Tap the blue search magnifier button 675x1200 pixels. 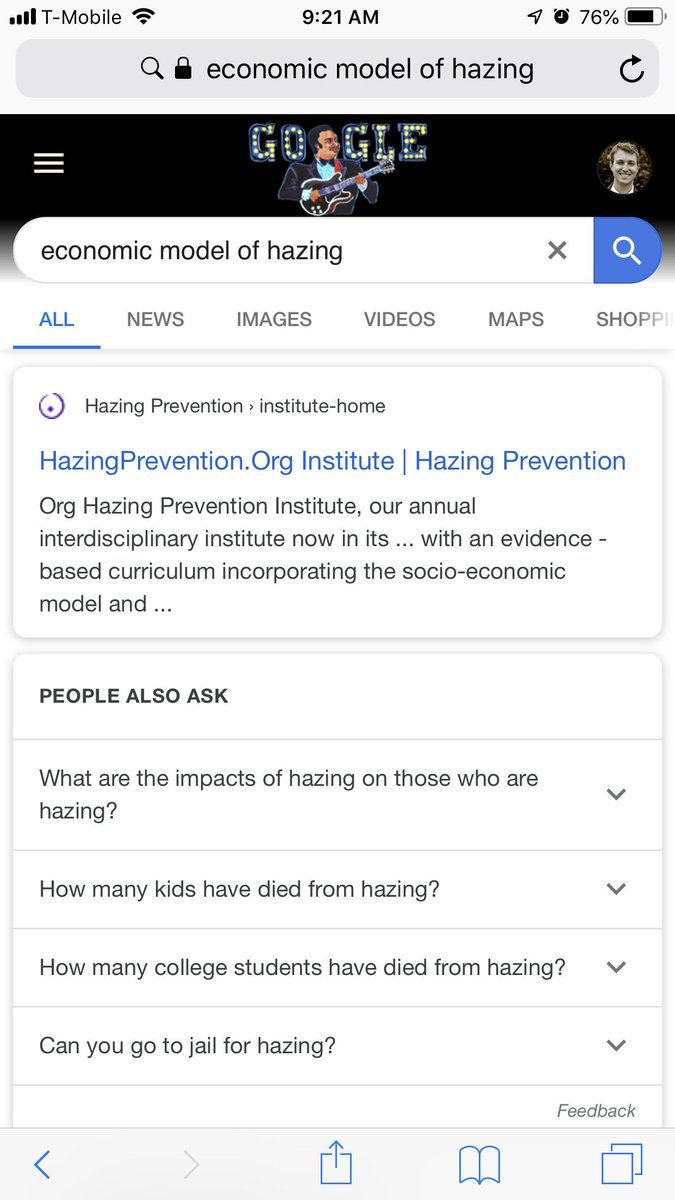(627, 250)
